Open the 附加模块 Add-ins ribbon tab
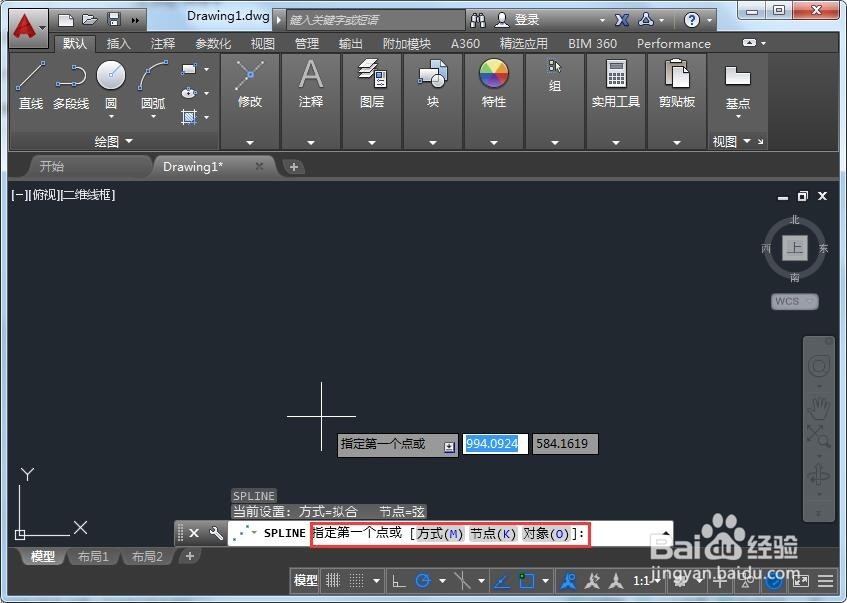This screenshot has height=603, width=847. (407, 44)
